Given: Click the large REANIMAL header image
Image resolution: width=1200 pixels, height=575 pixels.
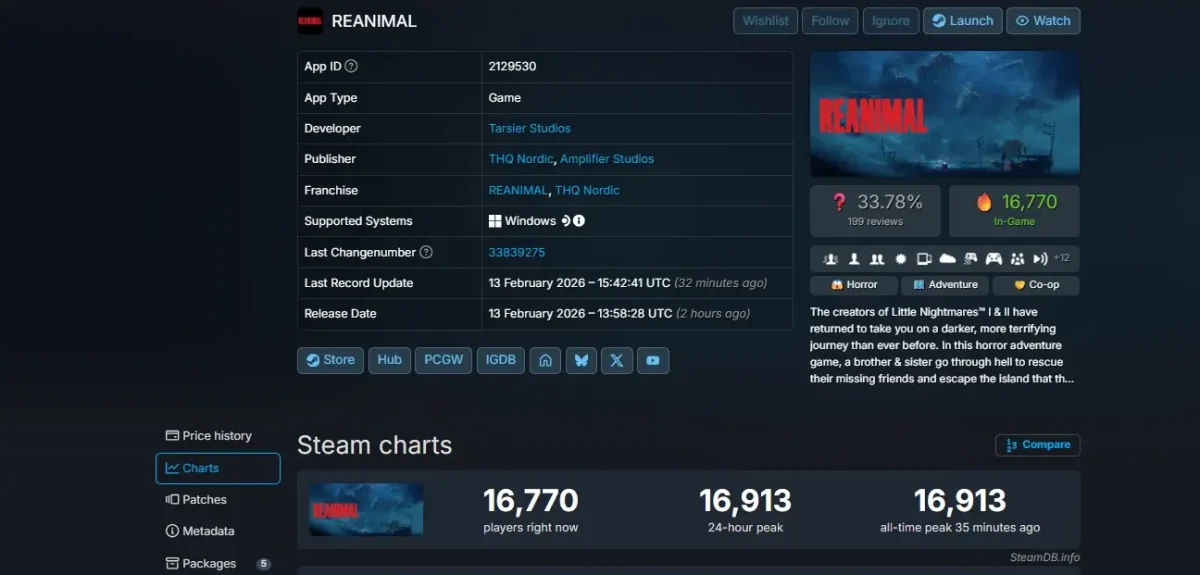Looking at the screenshot, I should click(x=945, y=114).
